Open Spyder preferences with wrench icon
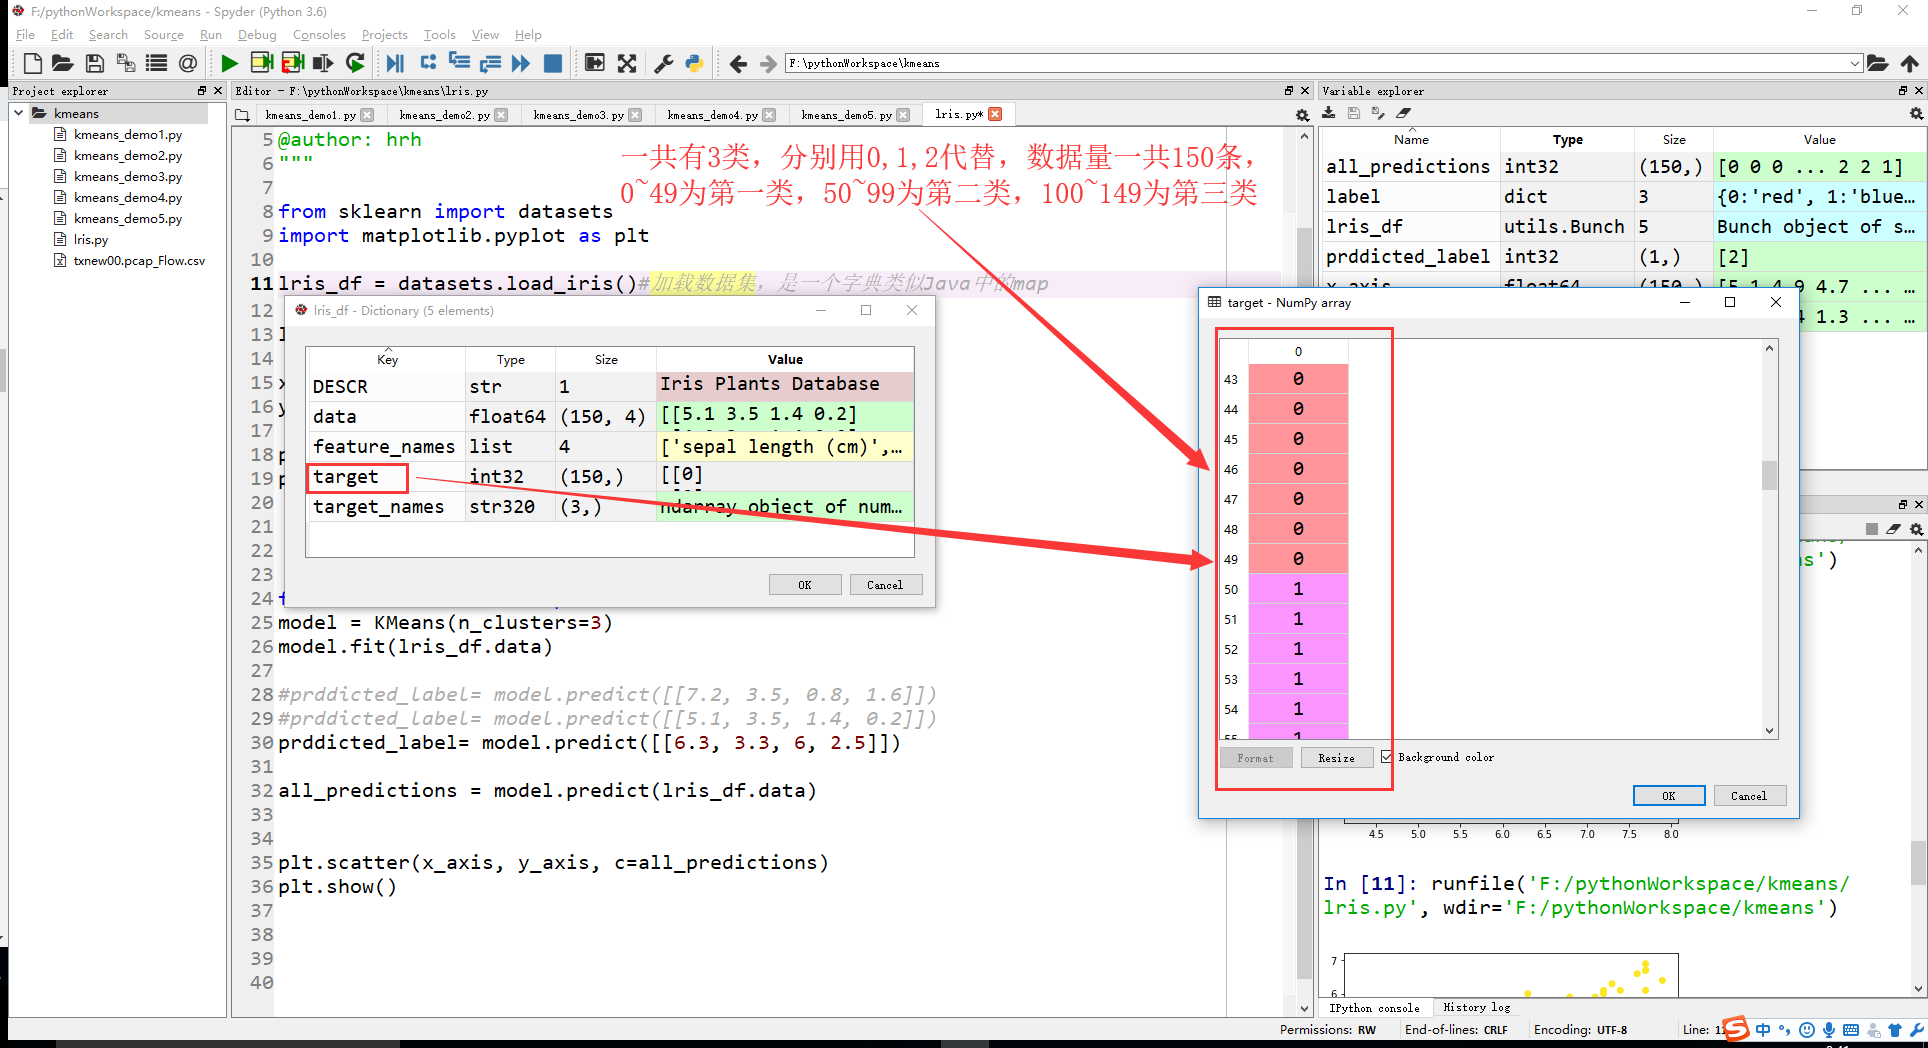Screen dimensions: 1928x1048 (x=662, y=62)
